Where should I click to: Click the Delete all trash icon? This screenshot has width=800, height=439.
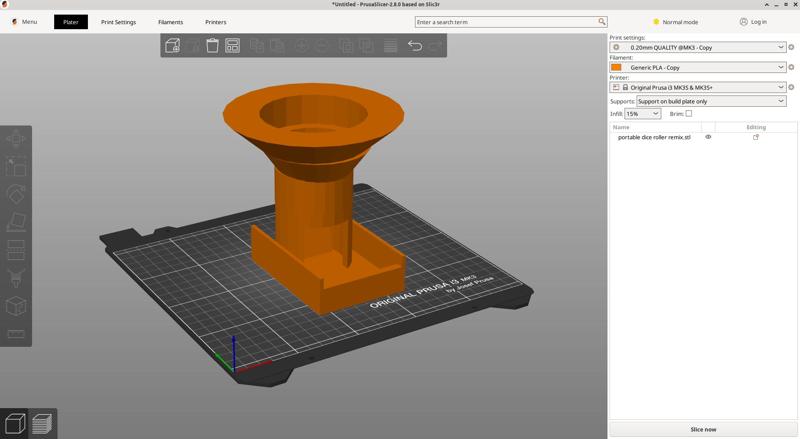[x=212, y=46]
